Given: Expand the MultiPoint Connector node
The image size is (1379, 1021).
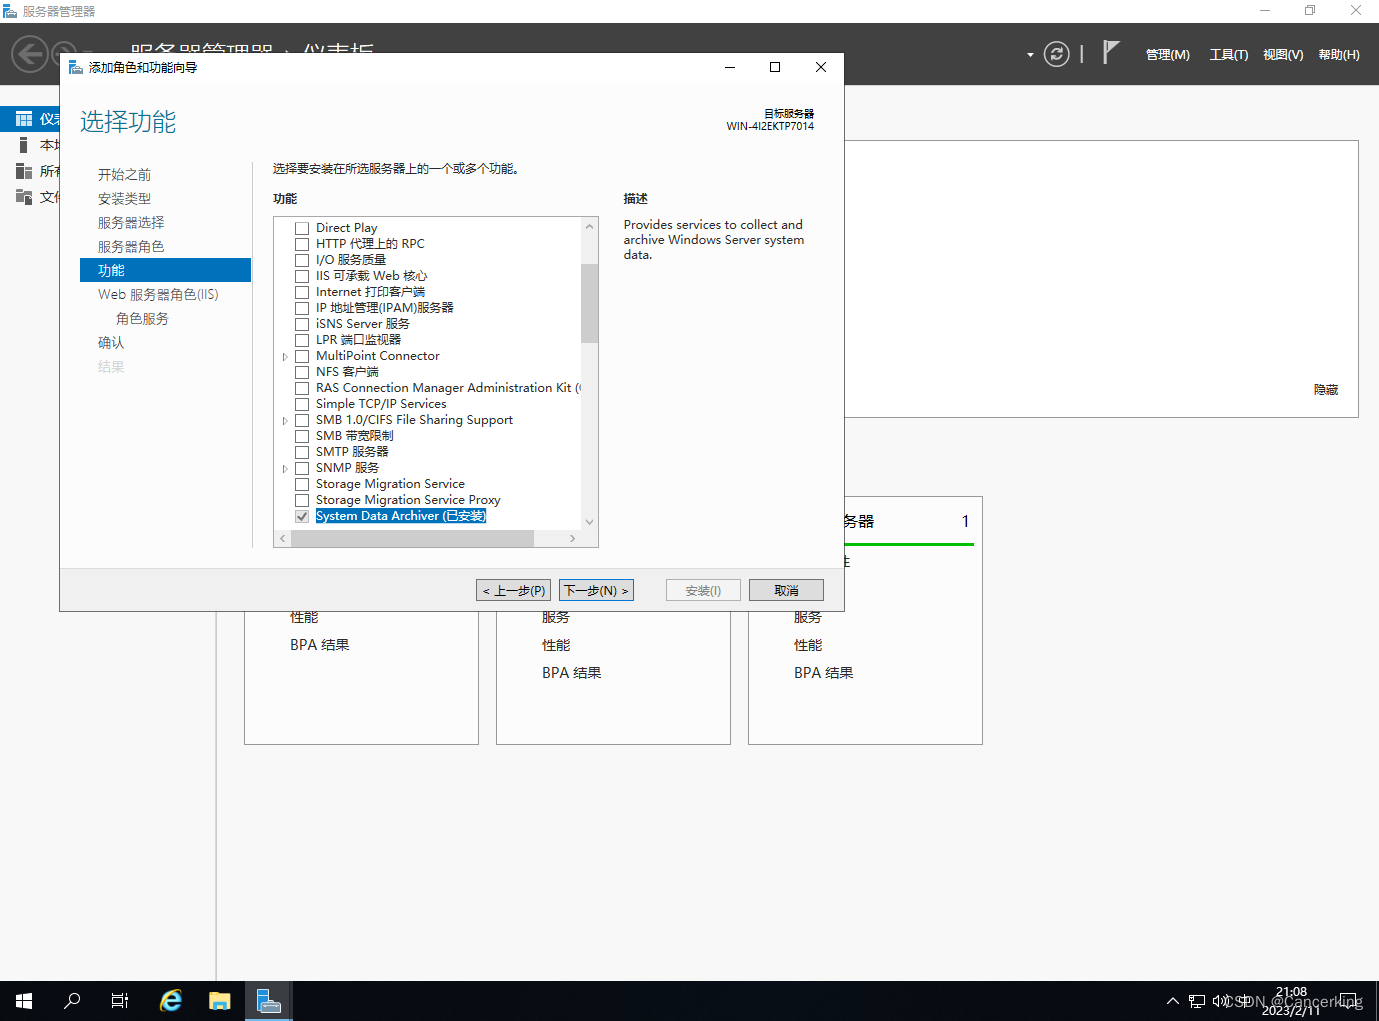Looking at the screenshot, I should tap(285, 357).
